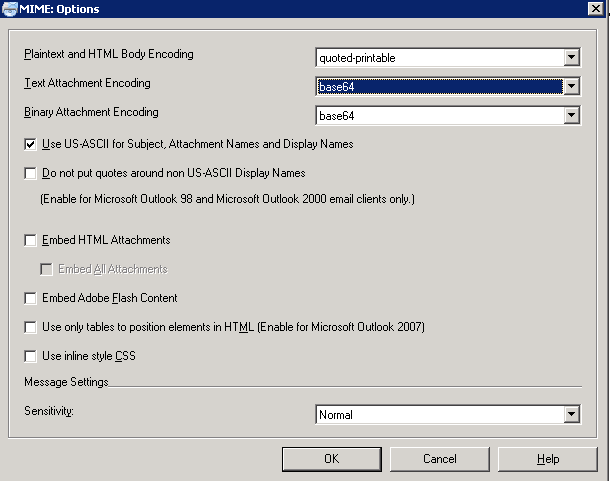This screenshot has height=481, width=610.
Task: Check Use only tables to position elements
Action: [x=31, y=328]
